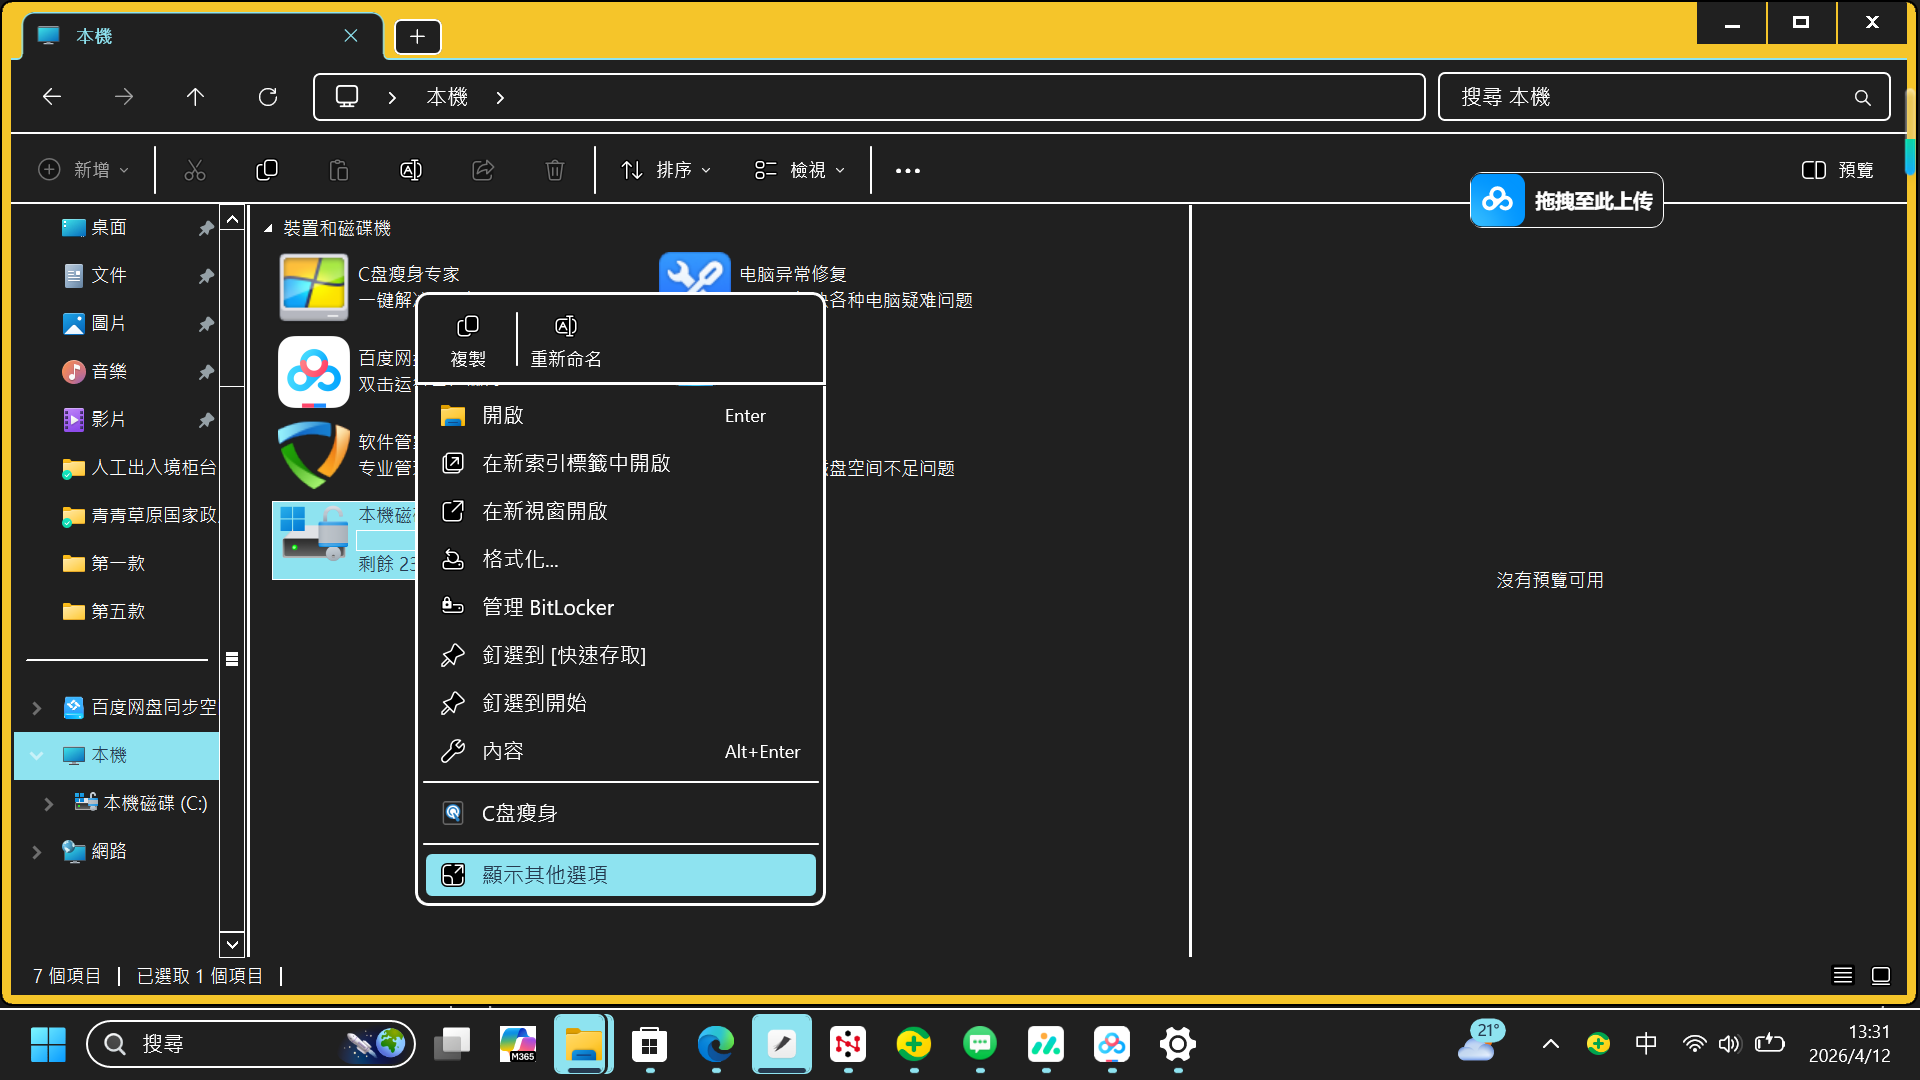Click the toolbar Cut scissors icon

pos(195,170)
